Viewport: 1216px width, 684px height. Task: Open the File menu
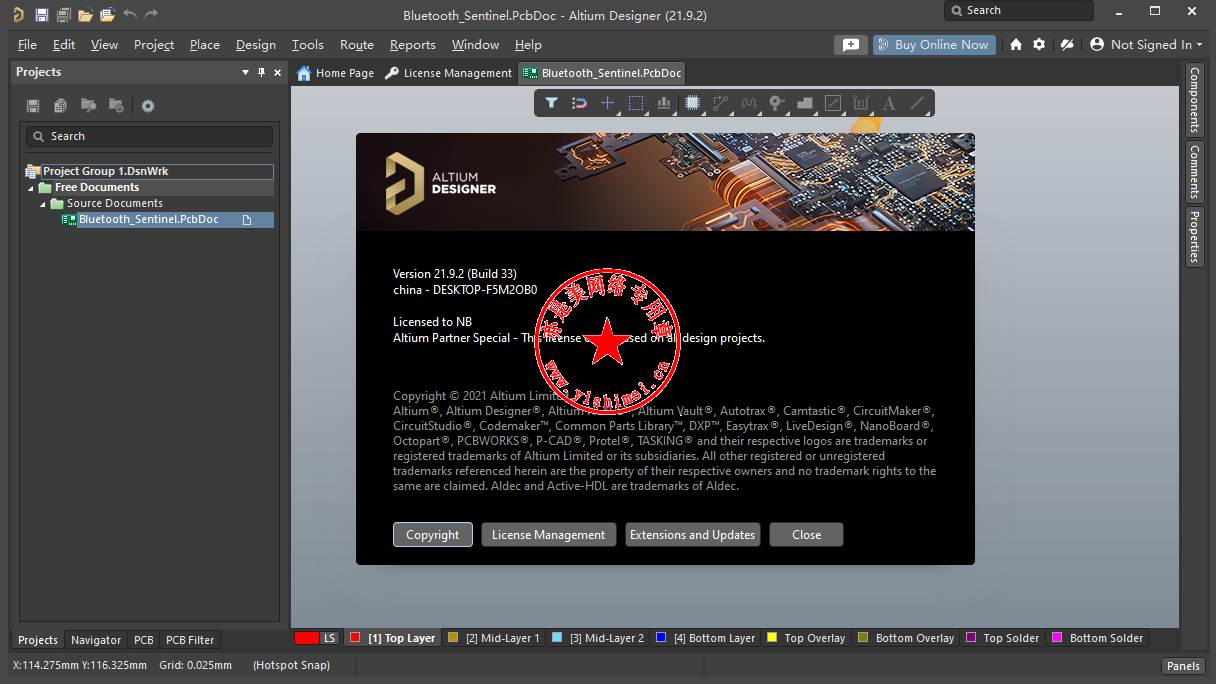pos(27,45)
